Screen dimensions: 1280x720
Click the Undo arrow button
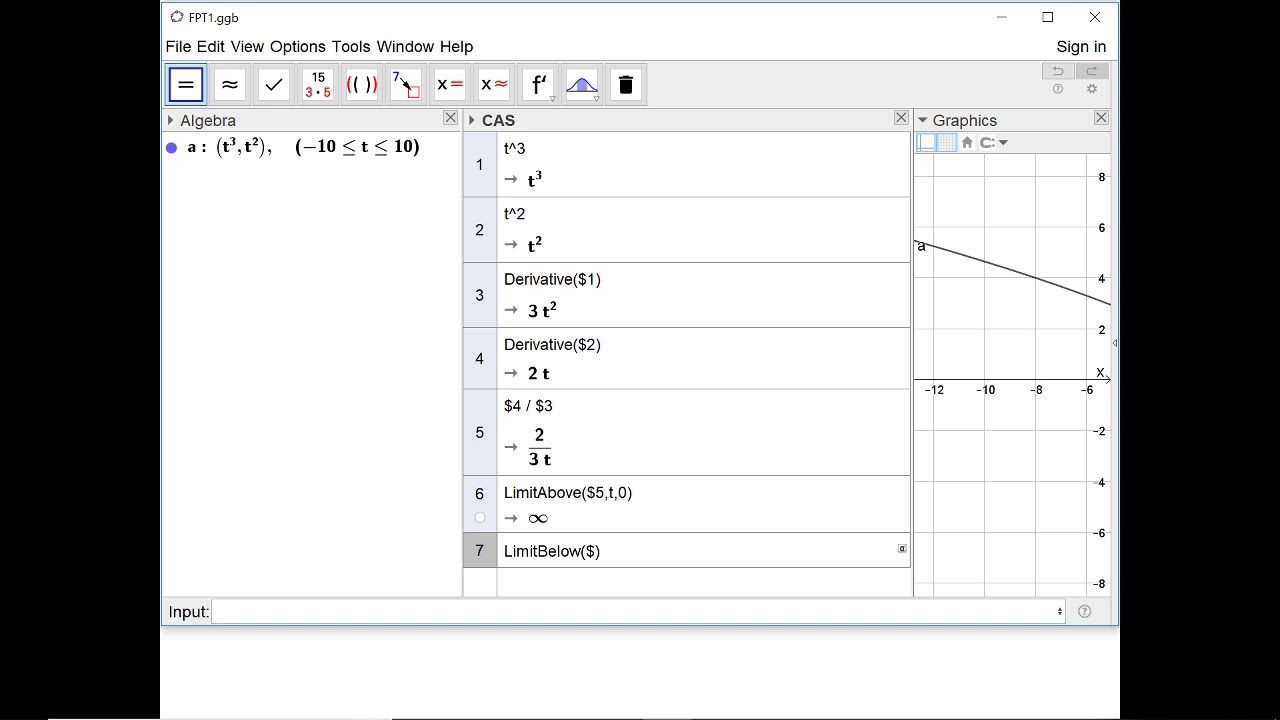click(1058, 71)
